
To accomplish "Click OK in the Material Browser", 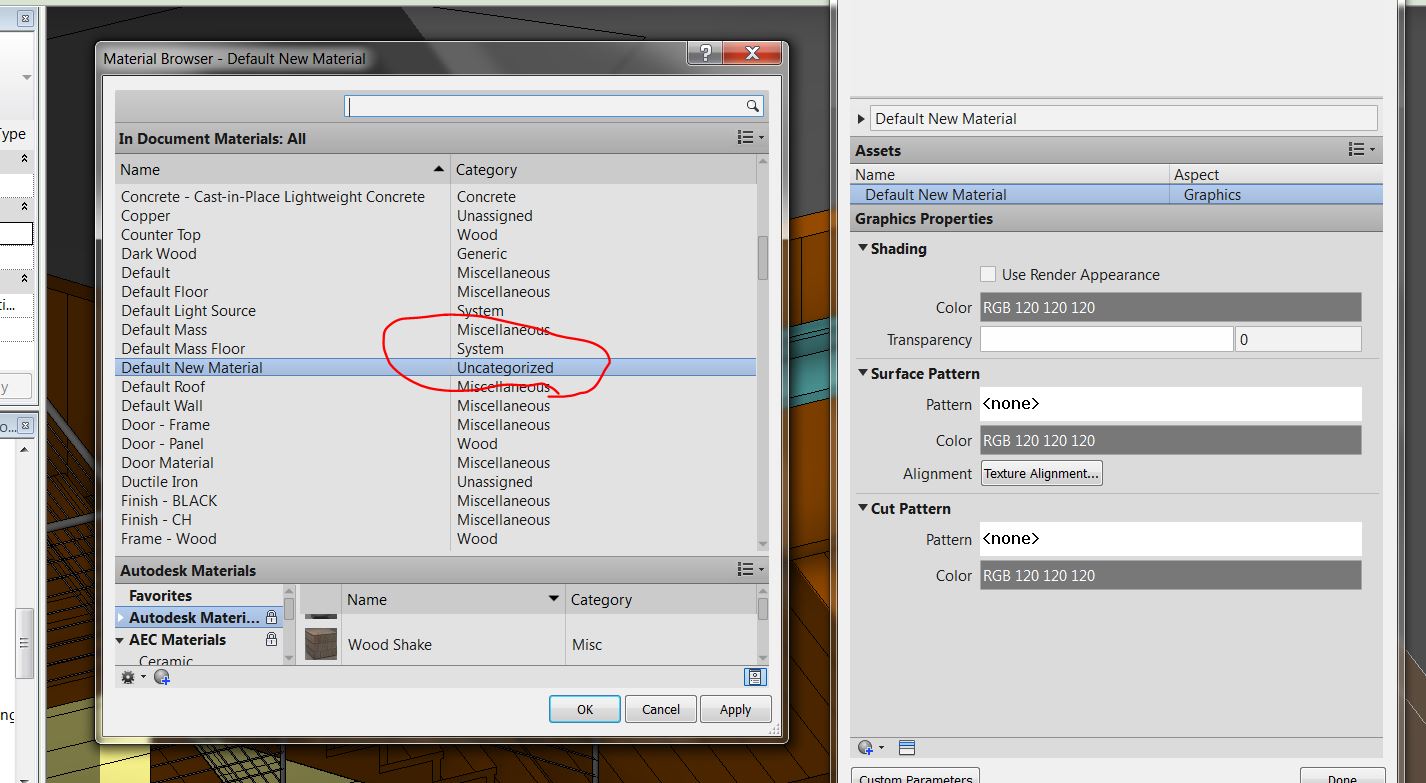I will click(585, 709).
